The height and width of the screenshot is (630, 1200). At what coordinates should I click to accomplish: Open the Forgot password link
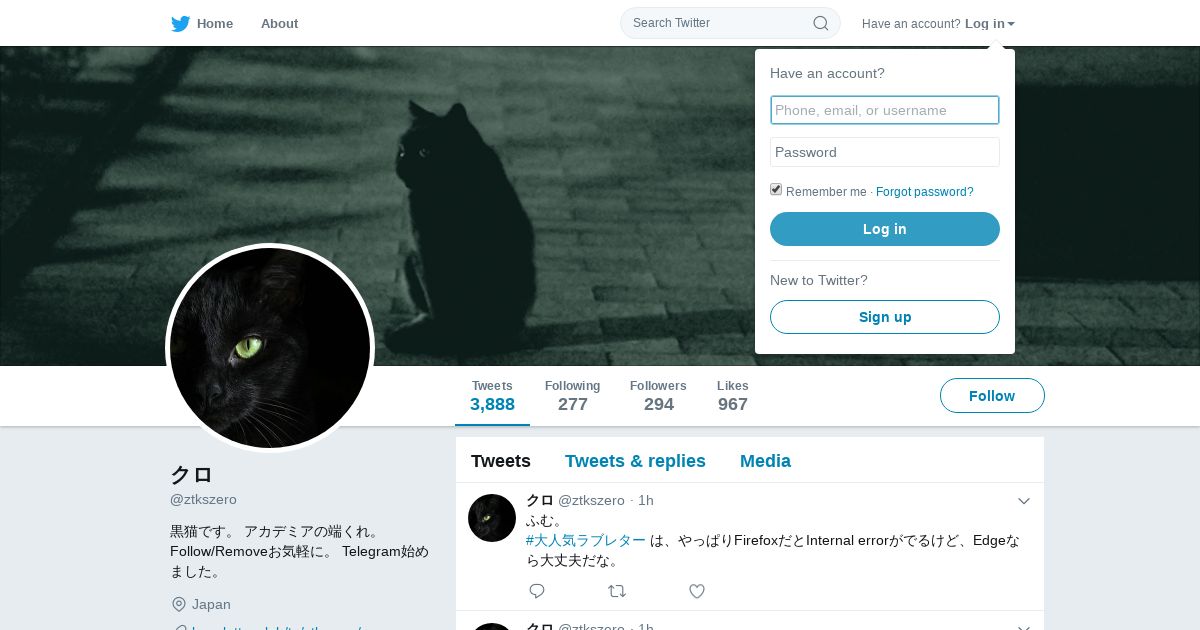pos(924,192)
